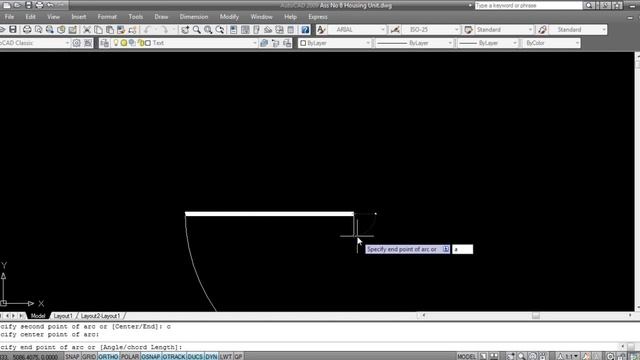
Task: Toggle SNAP mode in status bar
Action: (72, 356)
